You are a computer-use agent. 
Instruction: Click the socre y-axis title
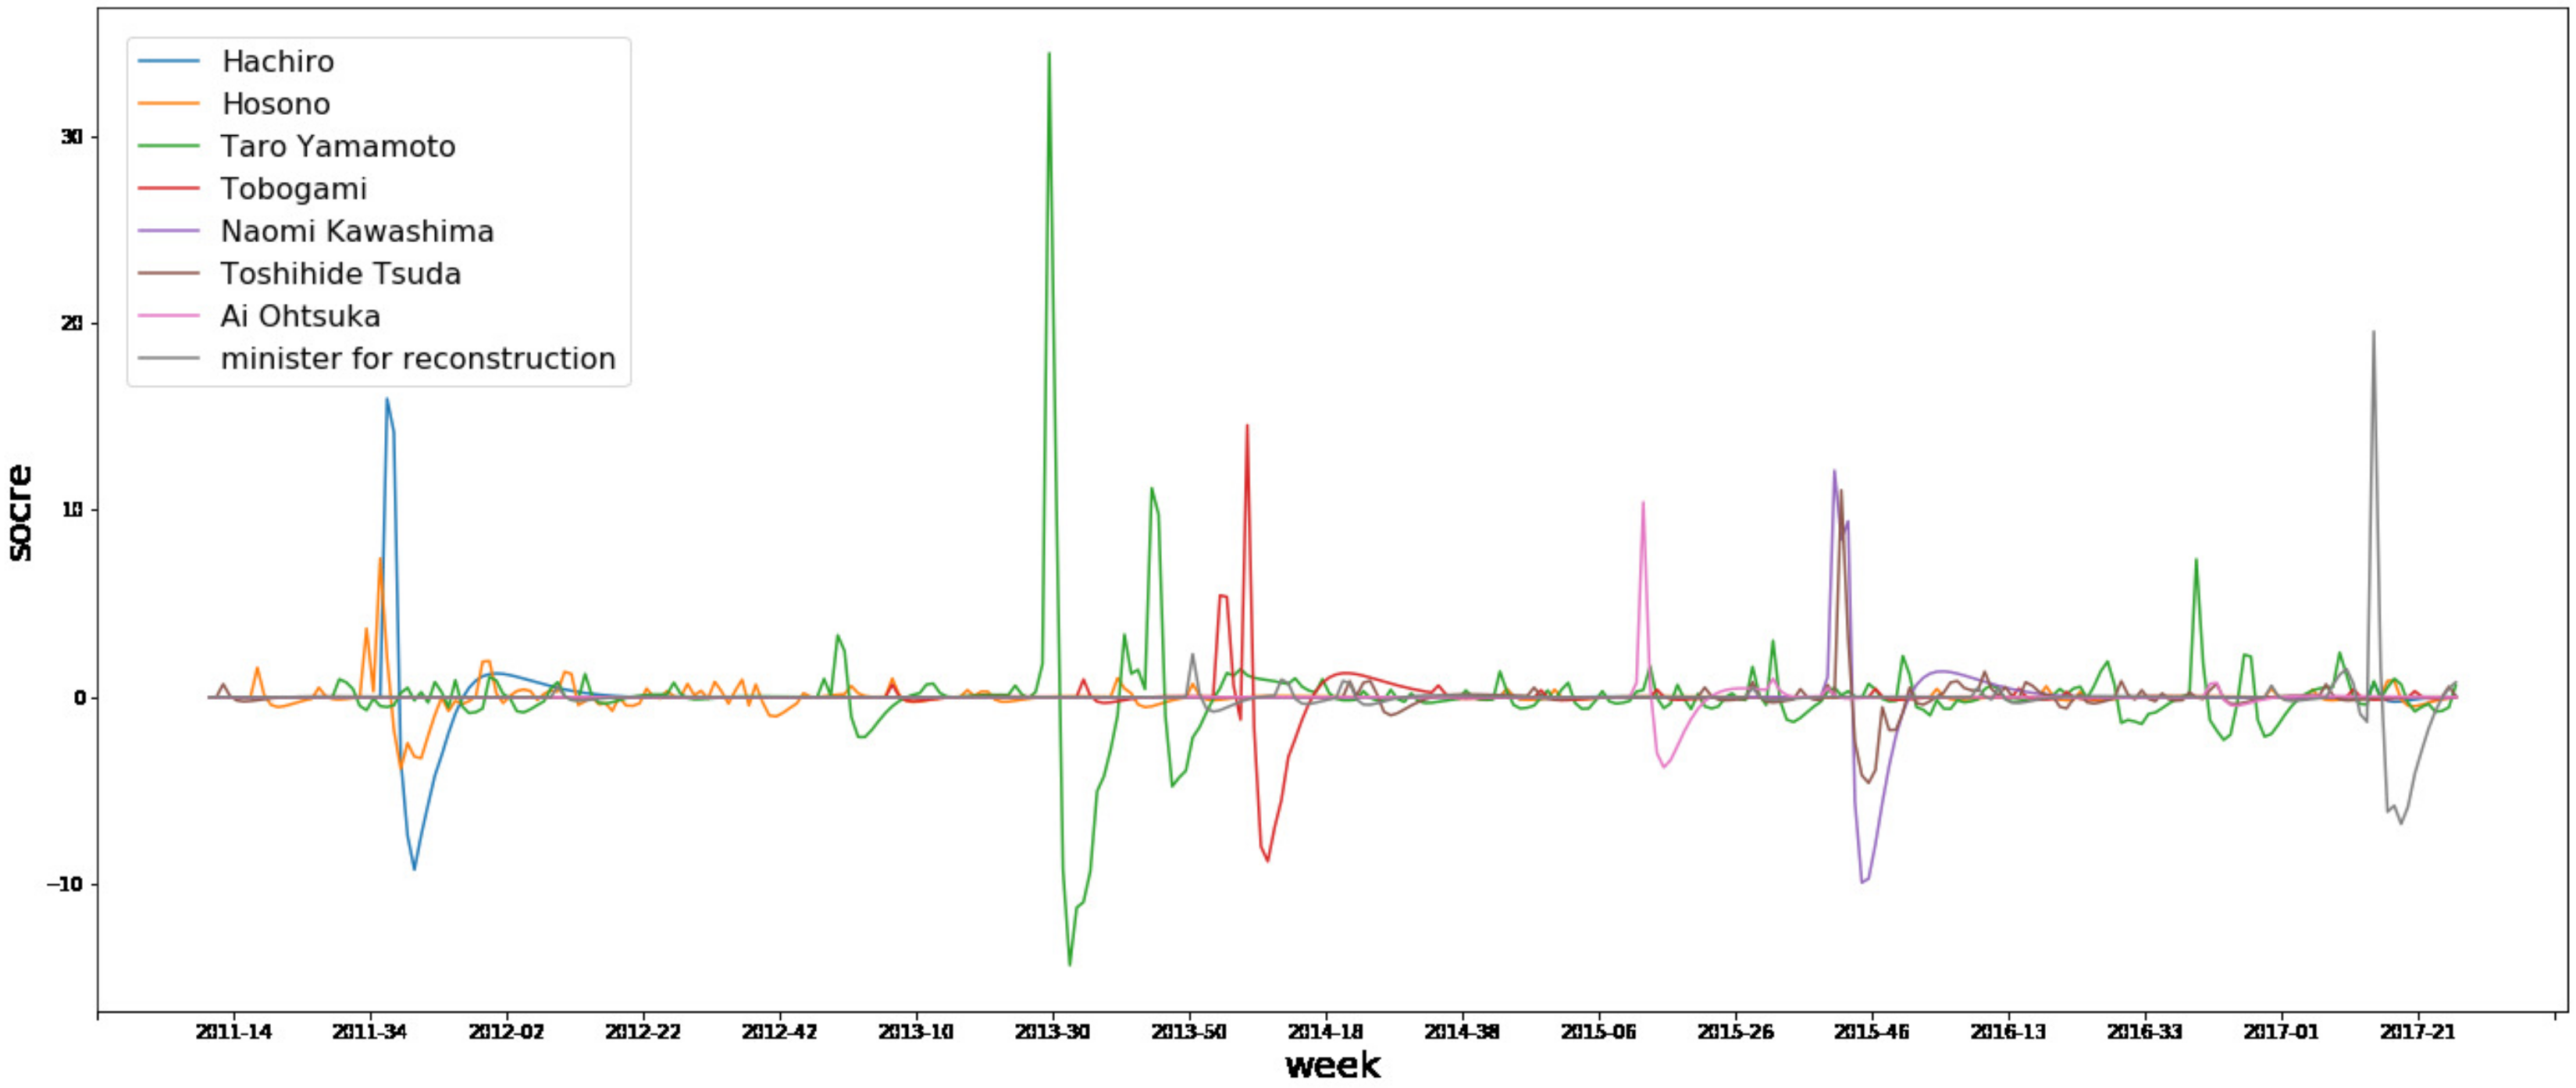20,513
